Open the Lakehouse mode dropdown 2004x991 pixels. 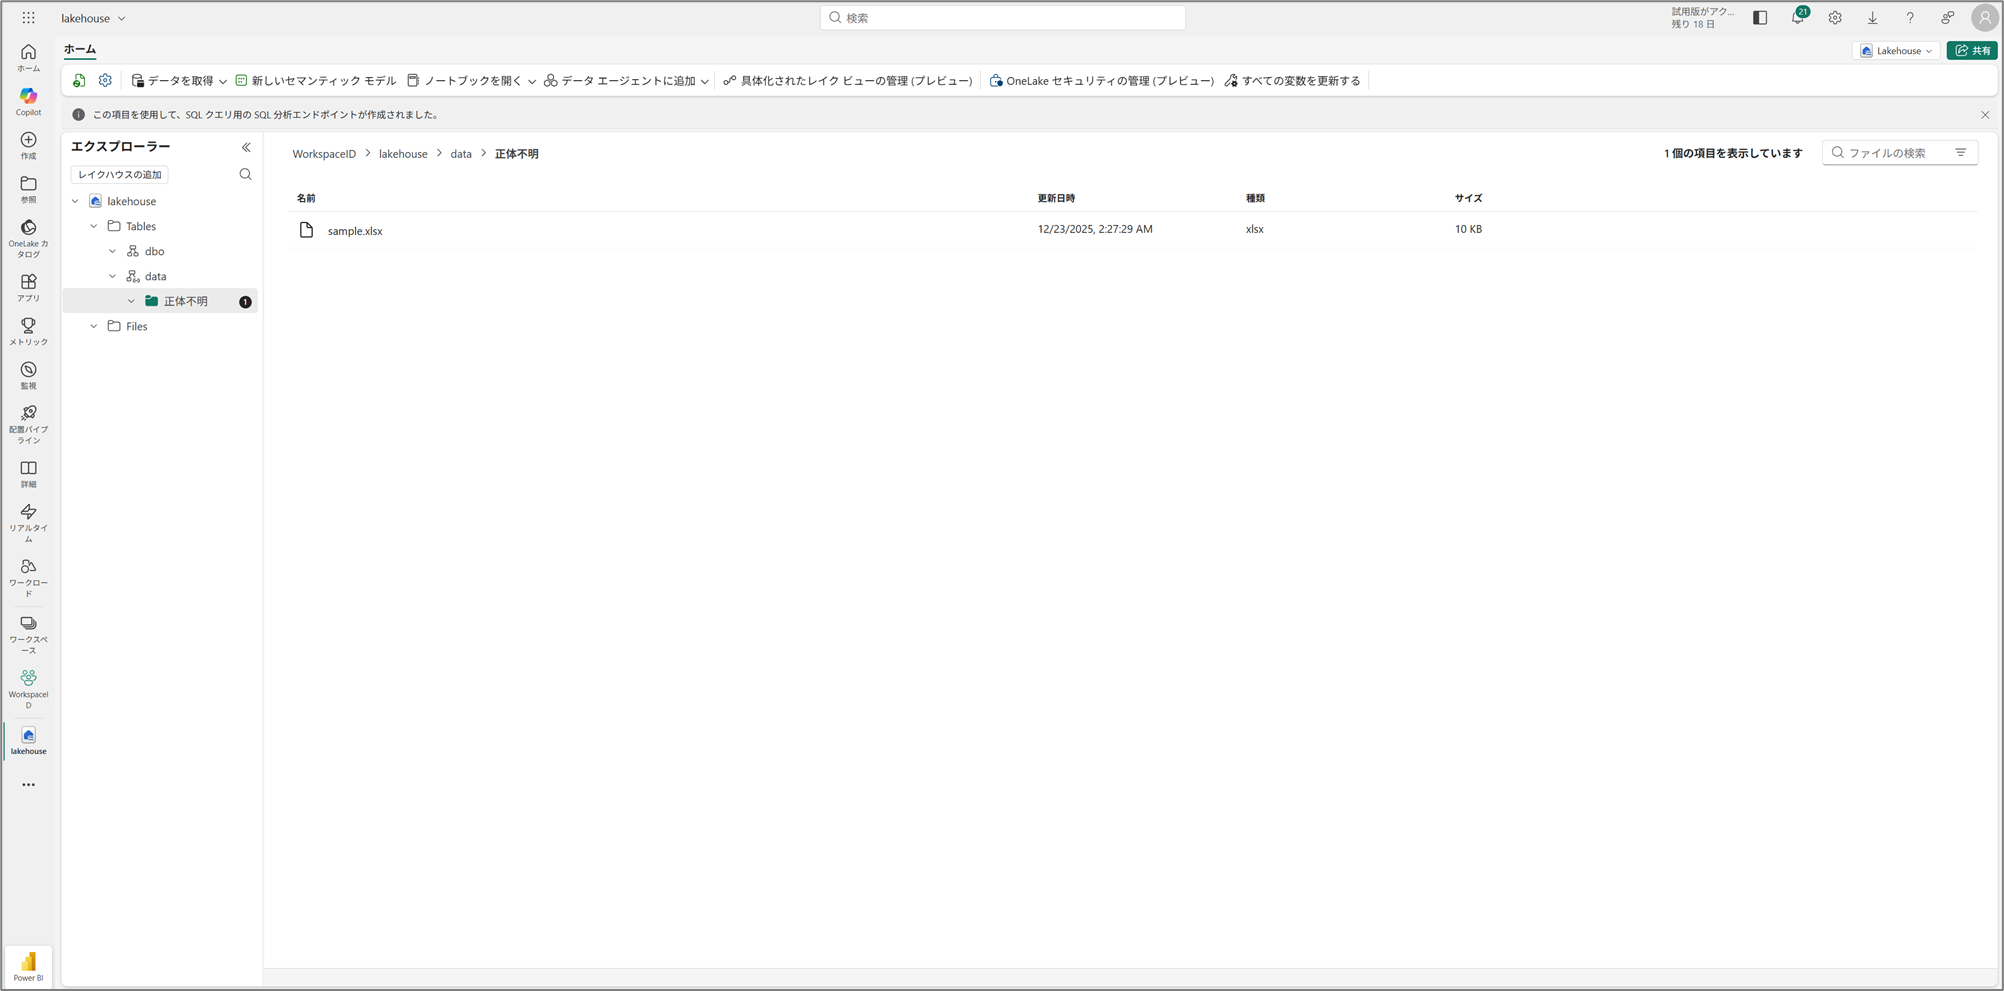tap(1897, 51)
